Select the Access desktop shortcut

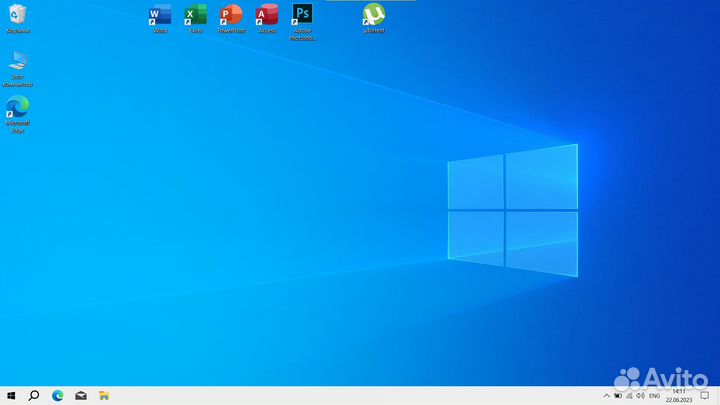click(267, 18)
